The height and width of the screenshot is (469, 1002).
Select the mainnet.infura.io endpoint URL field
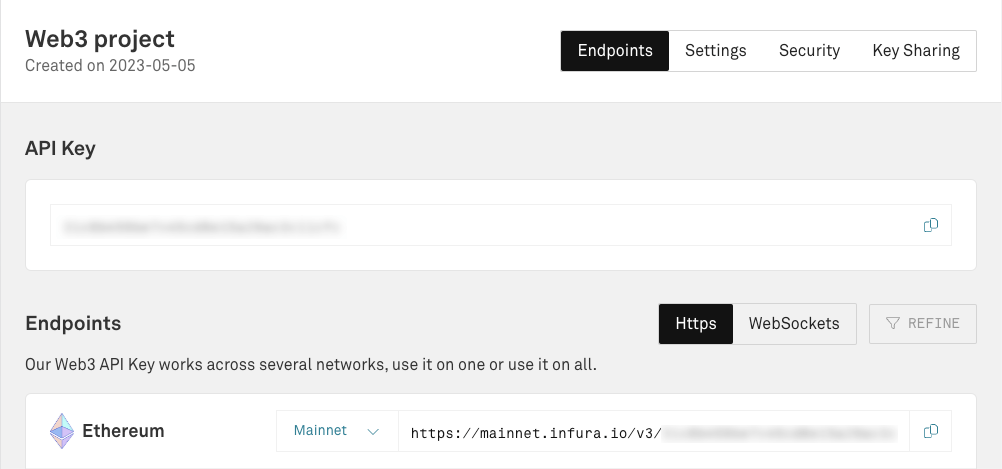pyautogui.click(x=652, y=432)
